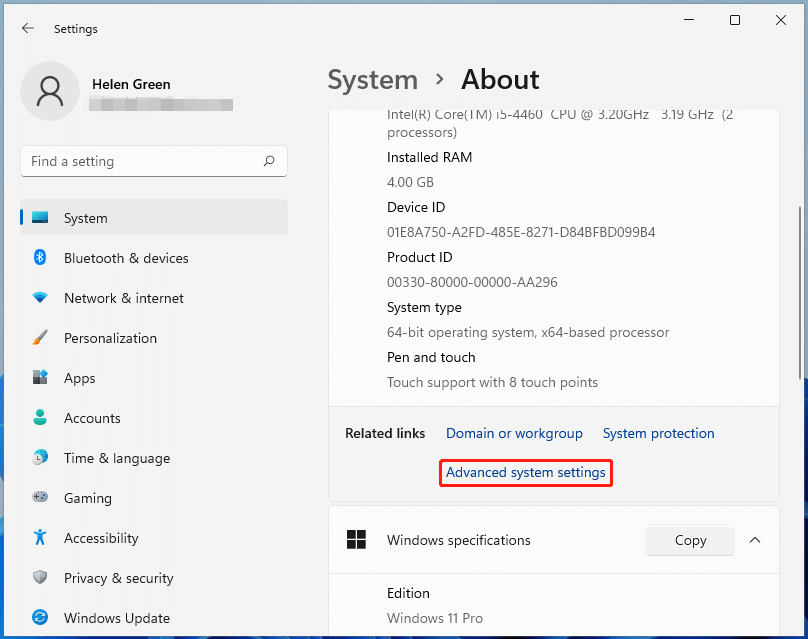The image size is (808, 639).
Task: Click the Personalization paintbrush icon
Action: [40, 338]
